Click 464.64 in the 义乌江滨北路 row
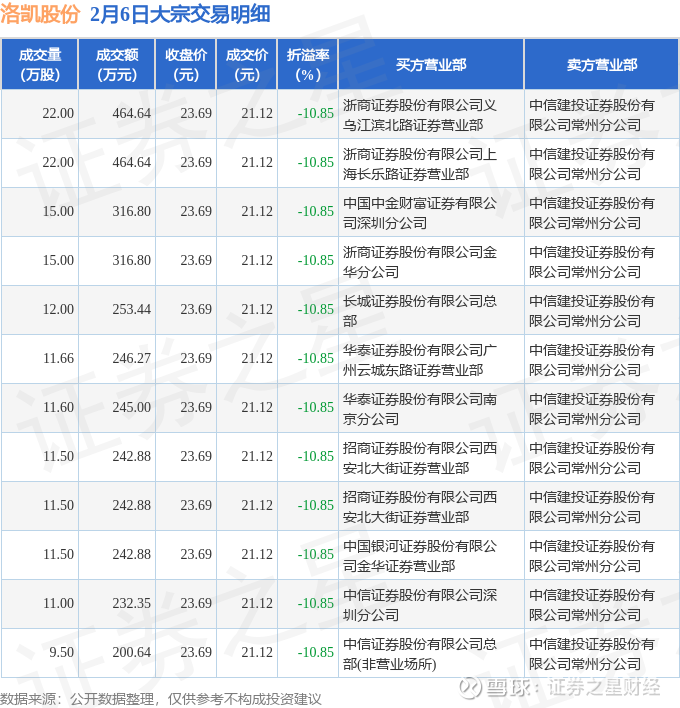This screenshot has height=708, width=680. [x=131, y=113]
